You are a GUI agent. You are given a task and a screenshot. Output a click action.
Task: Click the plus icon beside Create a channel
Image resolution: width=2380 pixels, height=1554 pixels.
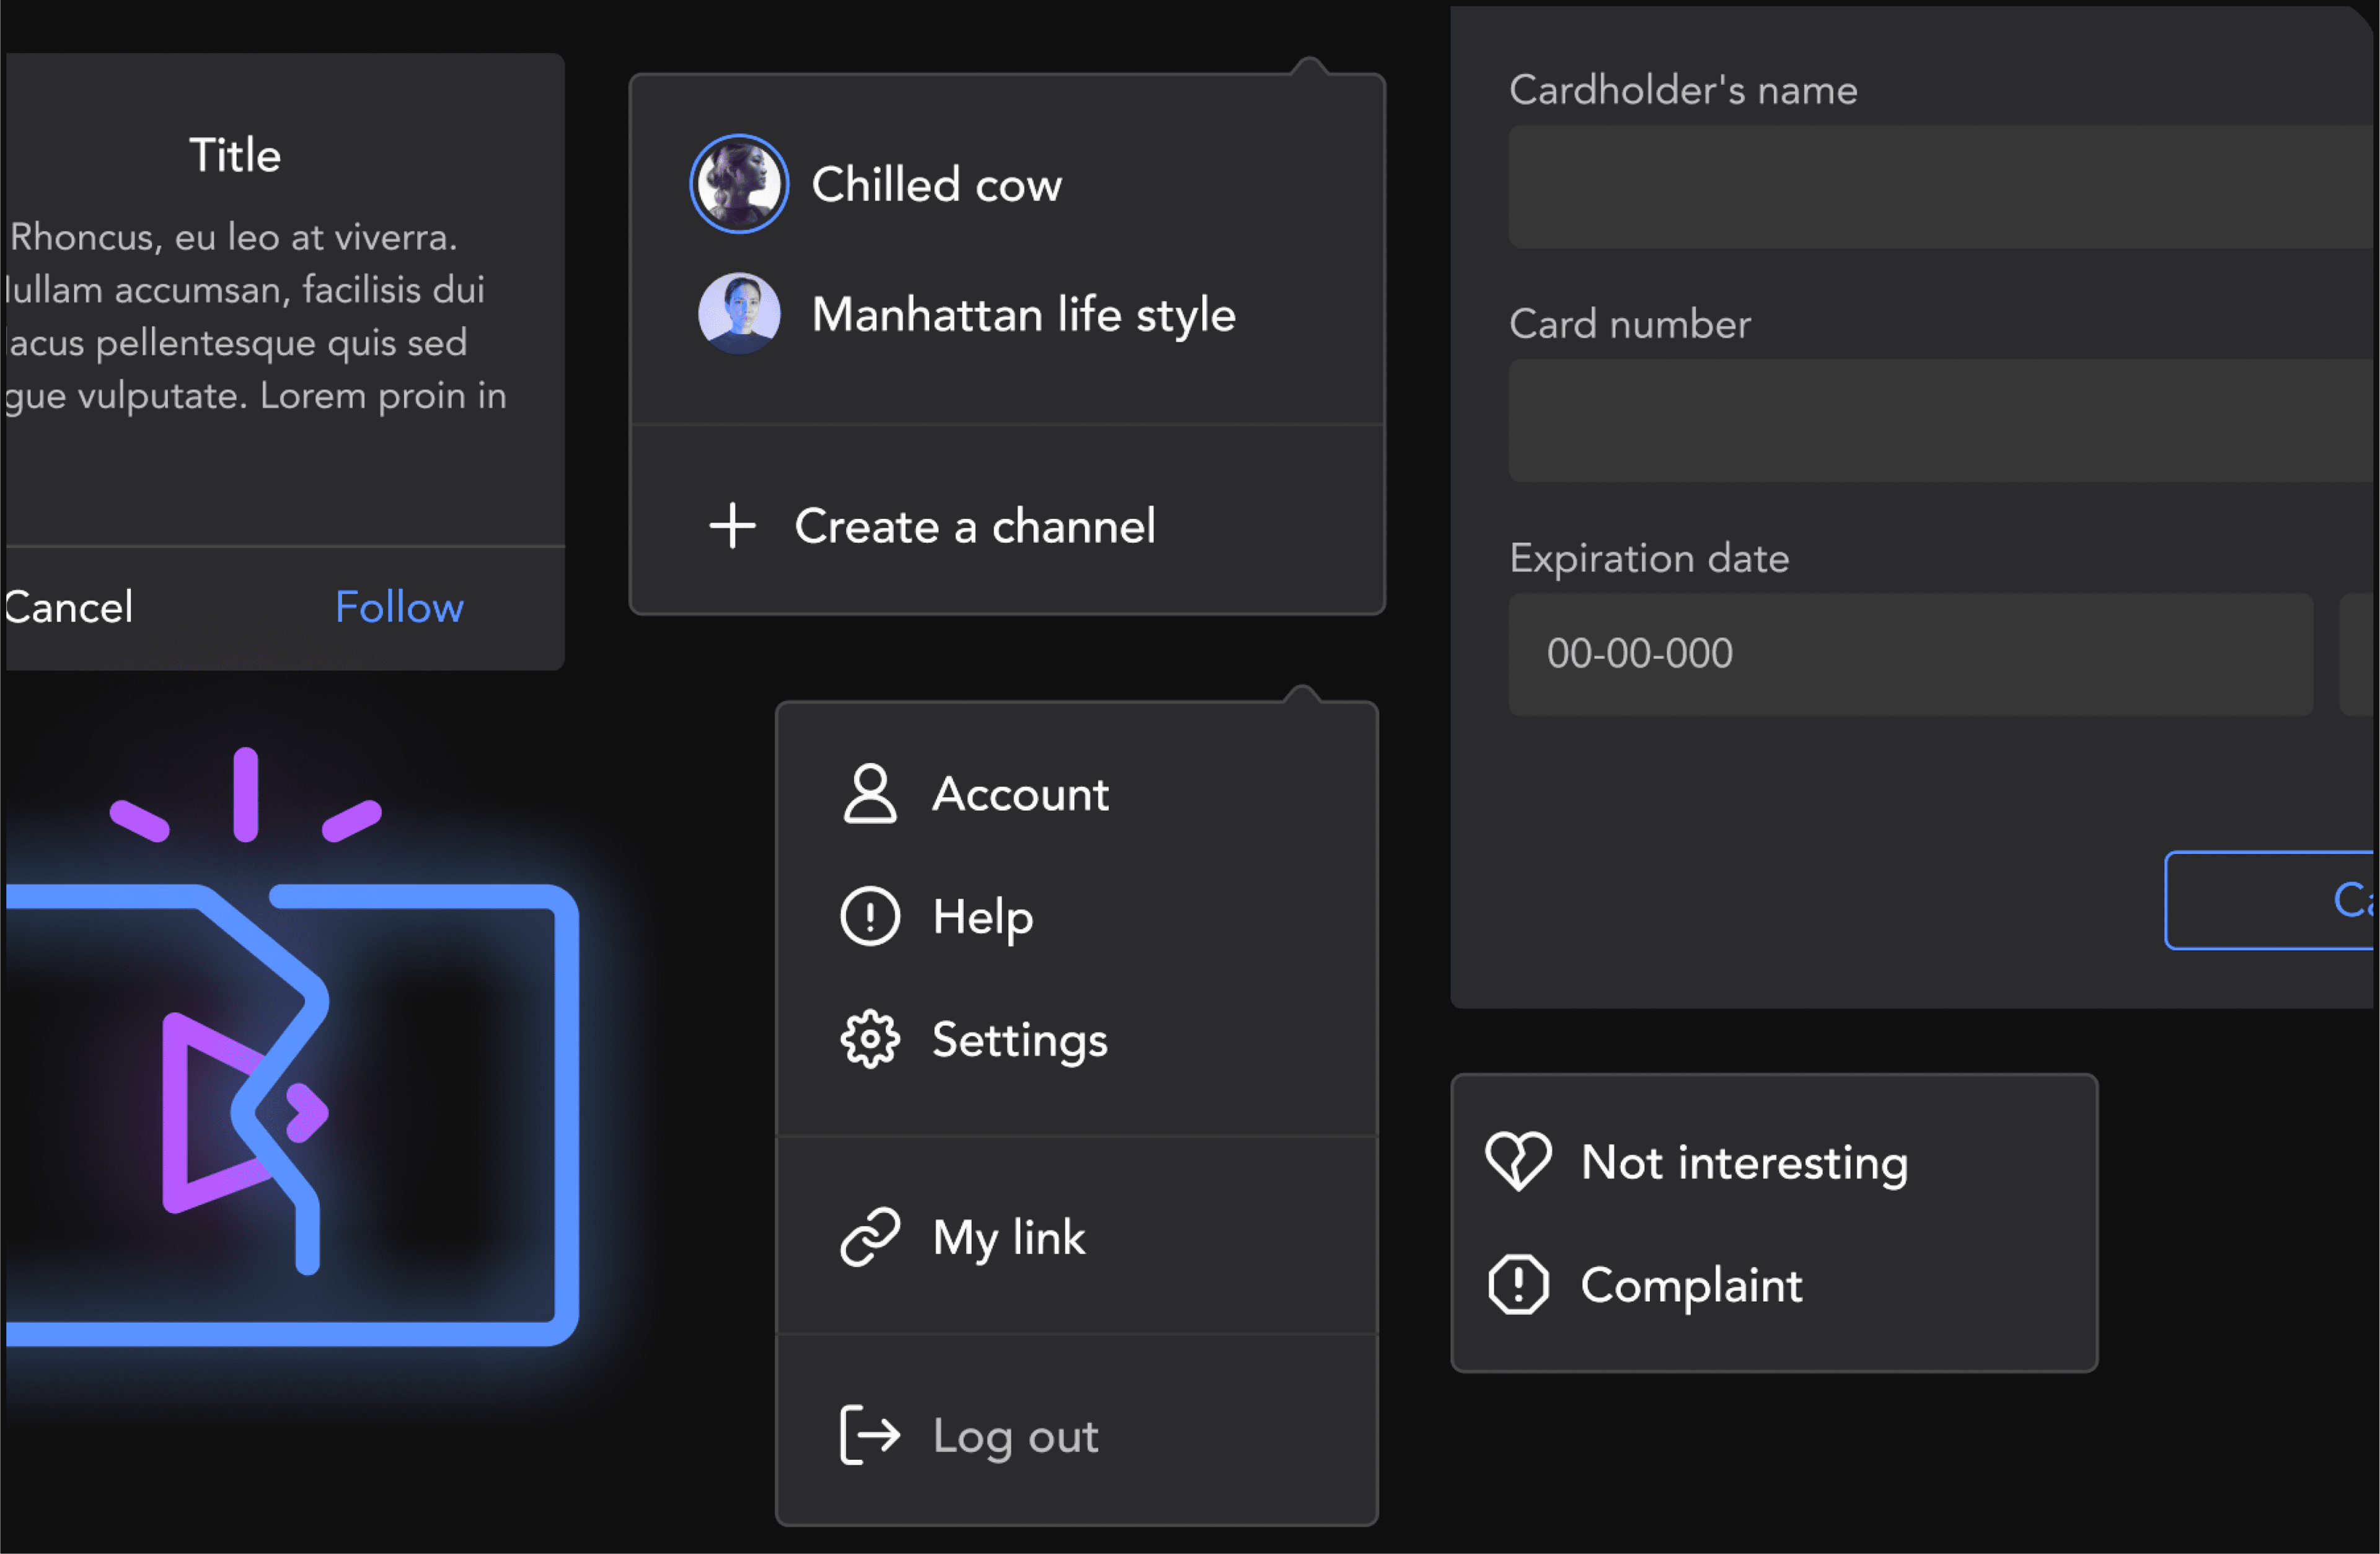[732, 526]
